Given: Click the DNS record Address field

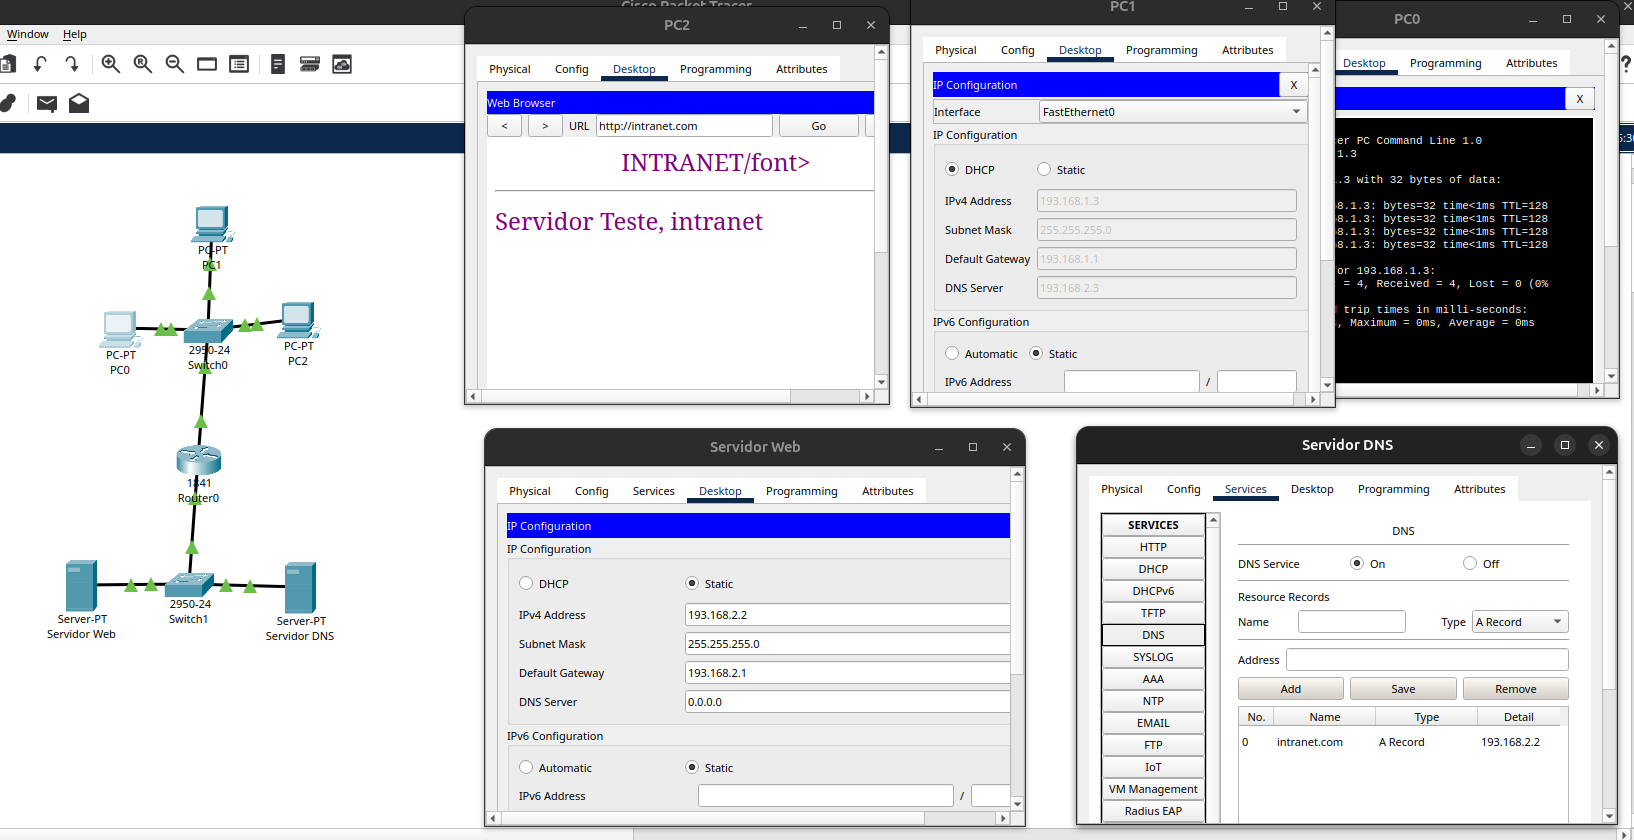Looking at the screenshot, I should click(x=1427, y=660).
